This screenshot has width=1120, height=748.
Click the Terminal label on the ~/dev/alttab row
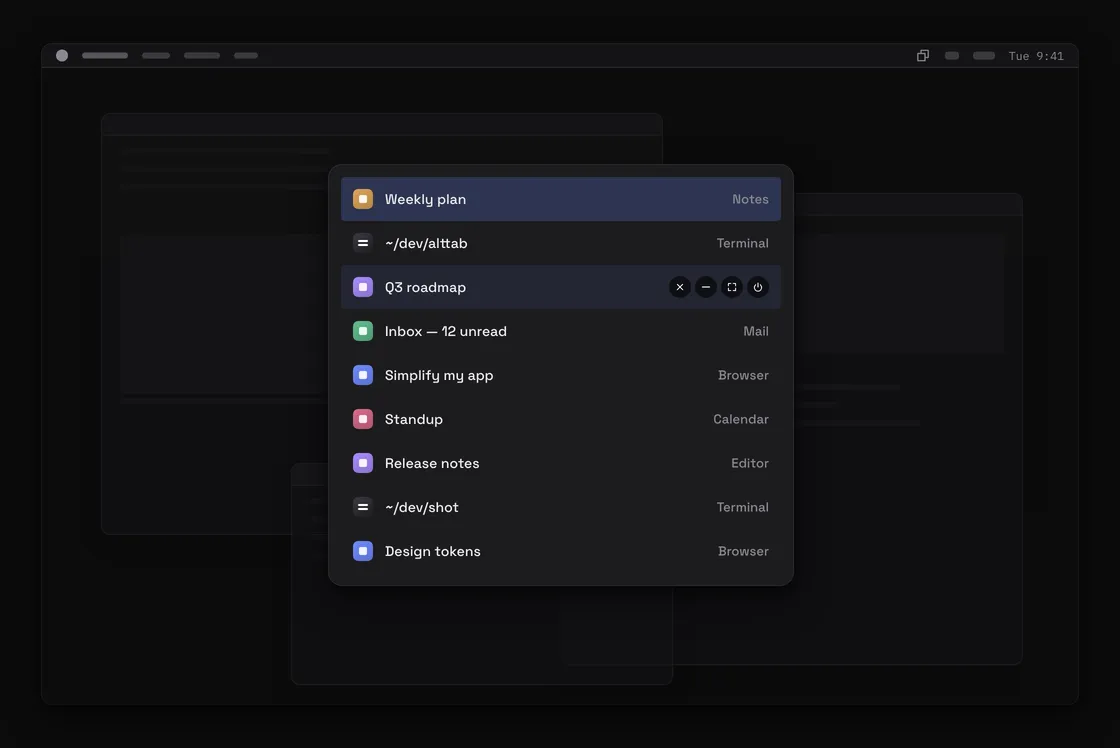point(742,243)
